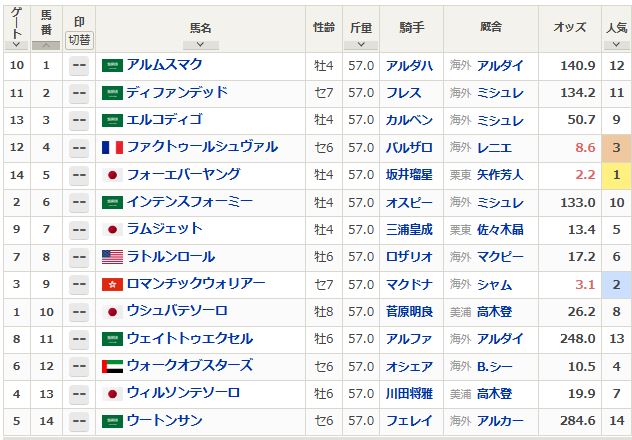Open horse page for ロマンチックウォリアー
The height and width of the screenshot is (440, 632).
(x=196, y=284)
